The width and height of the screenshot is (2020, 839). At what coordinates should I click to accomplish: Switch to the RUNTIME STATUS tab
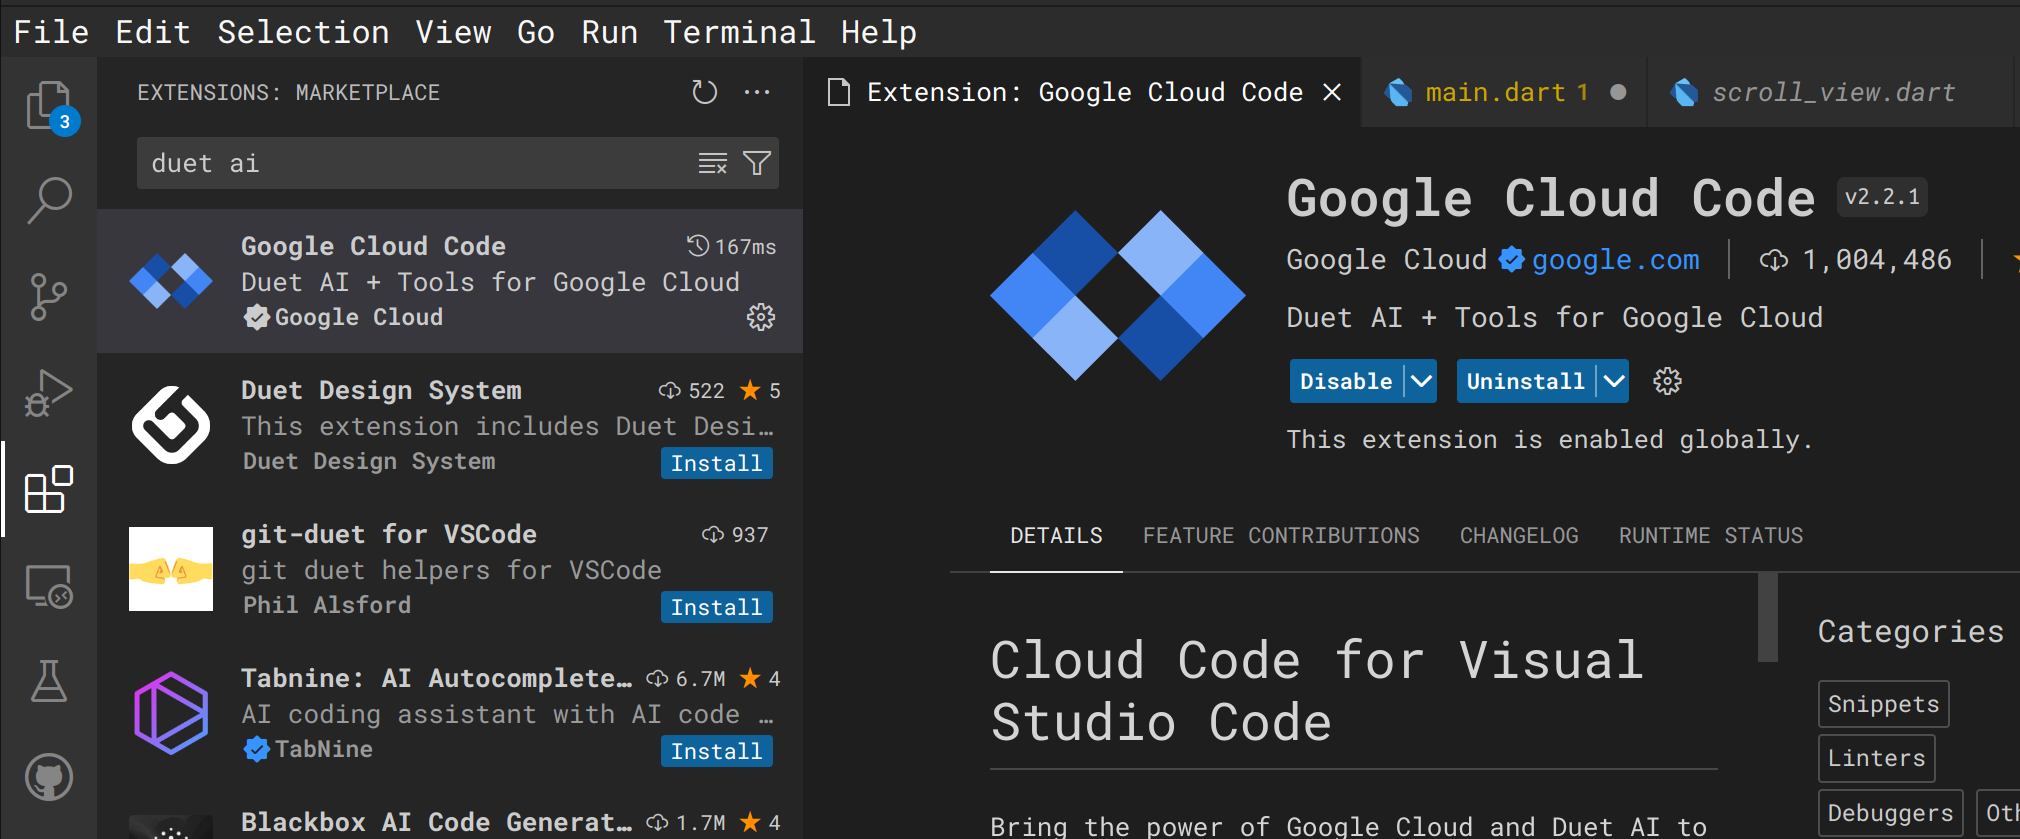[x=1711, y=536]
